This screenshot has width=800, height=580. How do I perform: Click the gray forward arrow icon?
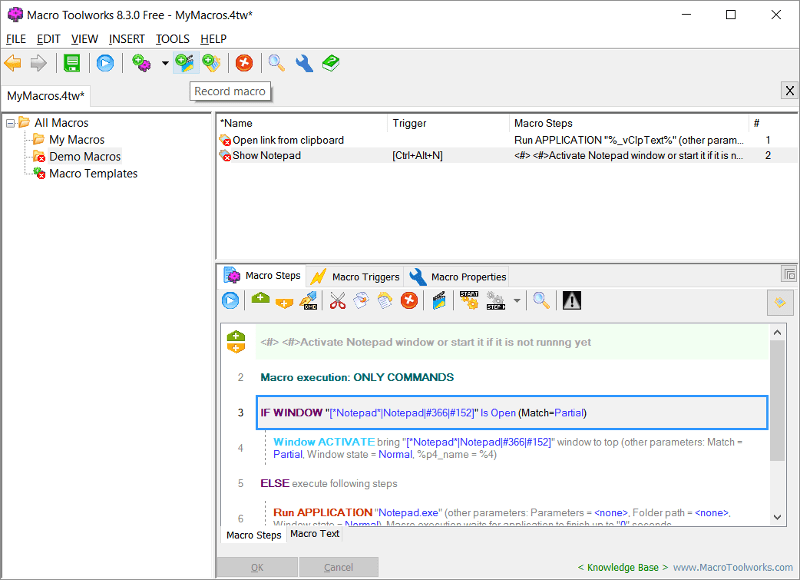coord(39,63)
